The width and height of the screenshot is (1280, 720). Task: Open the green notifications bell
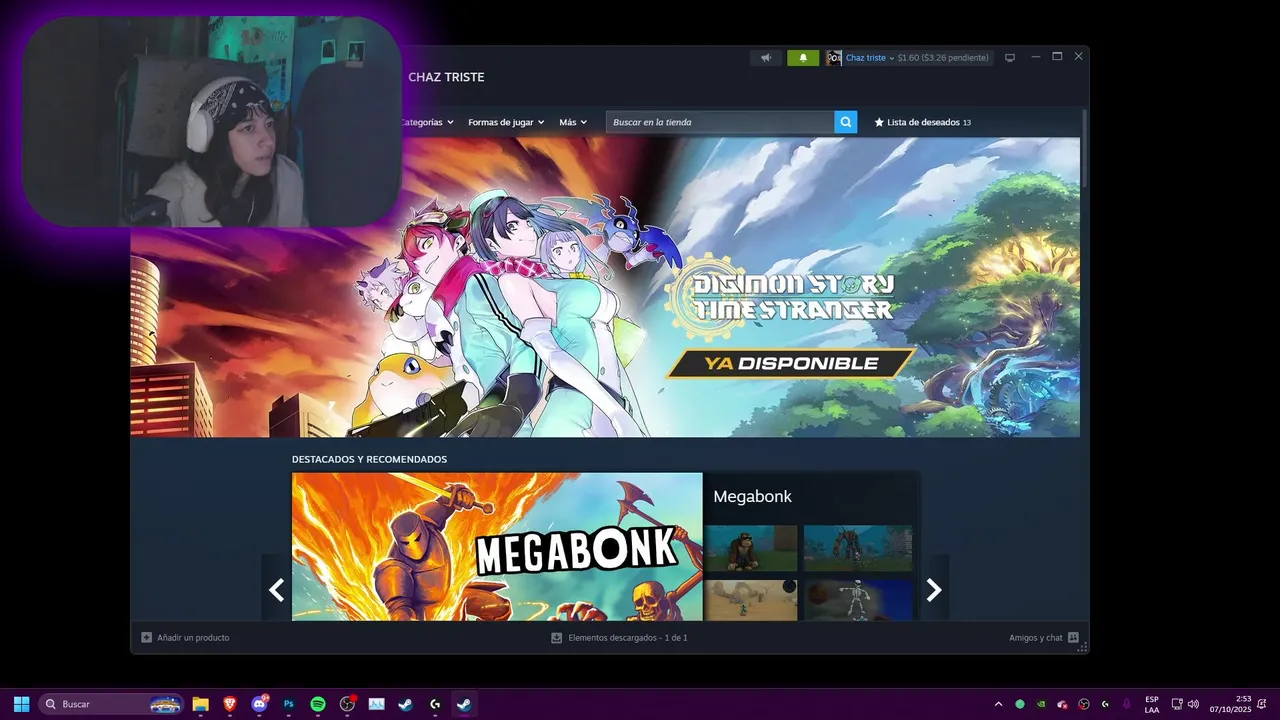(x=803, y=58)
